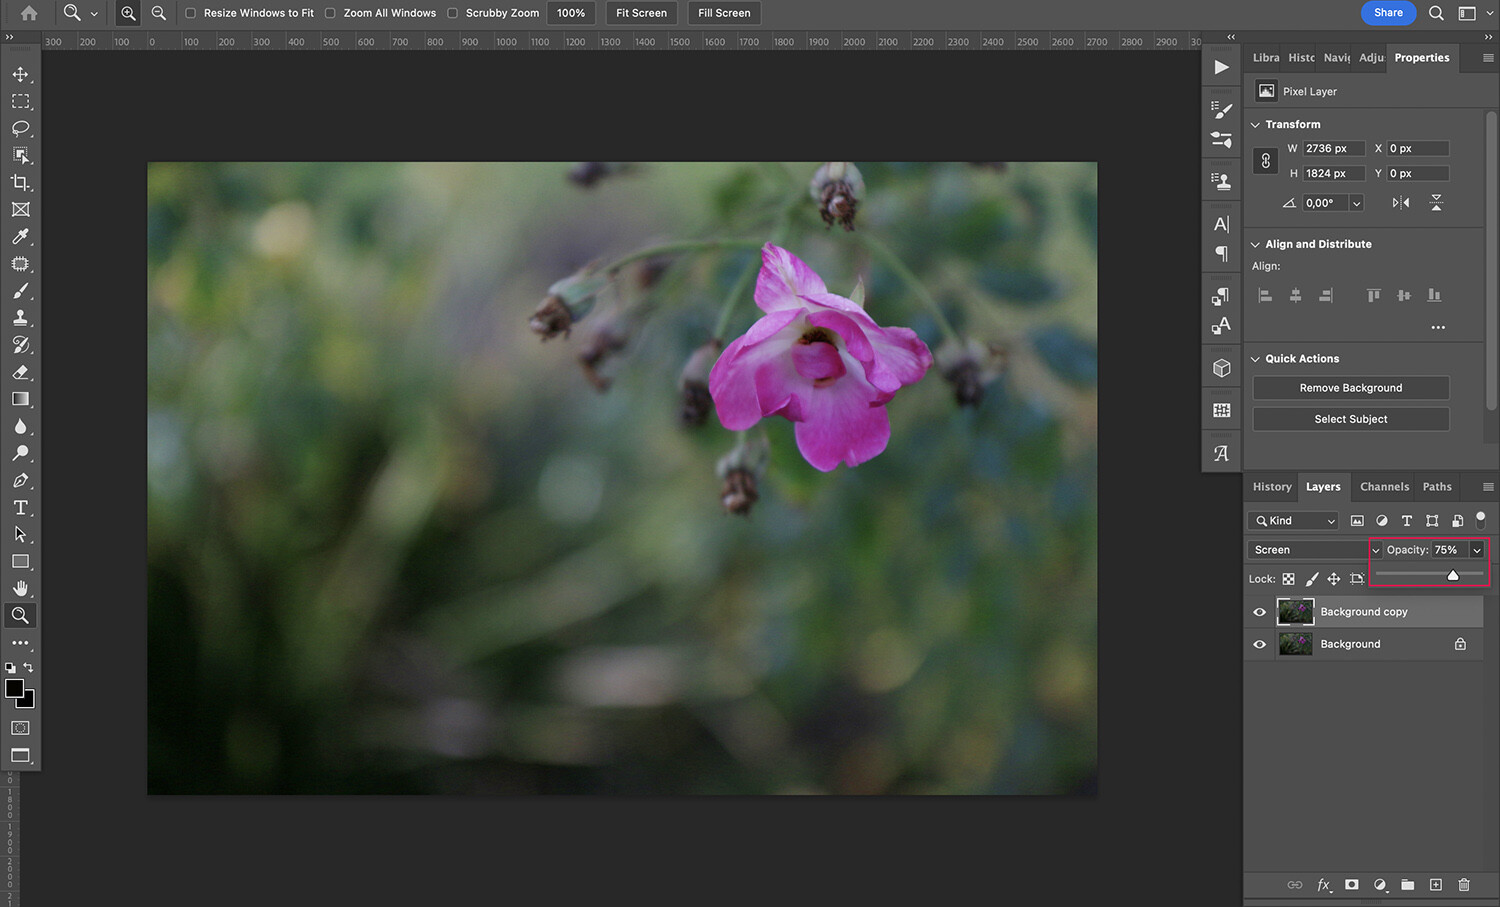This screenshot has height=907, width=1500.
Task: Select the Lasso tool
Action: (x=20, y=128)
